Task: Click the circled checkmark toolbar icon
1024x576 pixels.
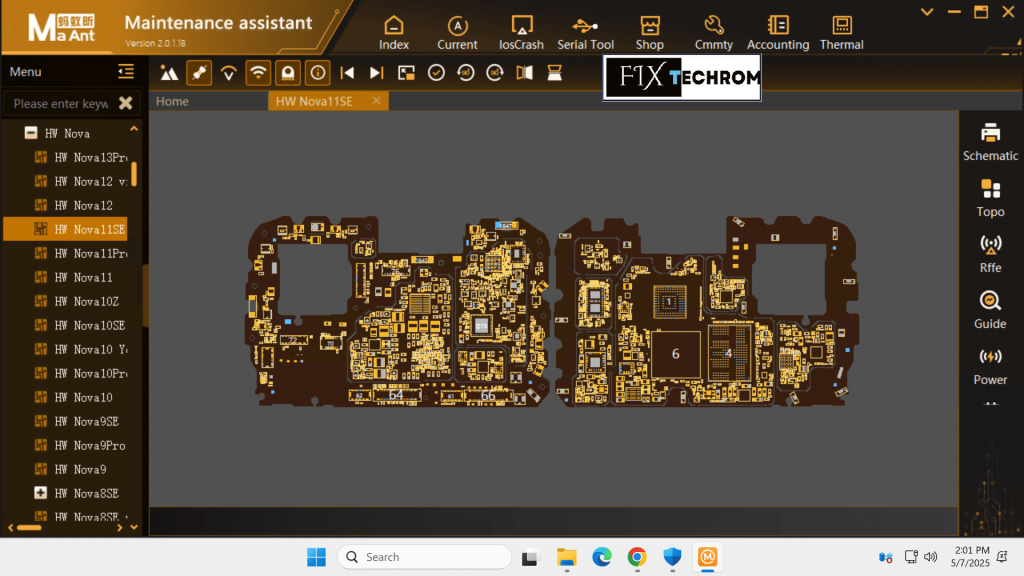Action: (x=436, y=73)
